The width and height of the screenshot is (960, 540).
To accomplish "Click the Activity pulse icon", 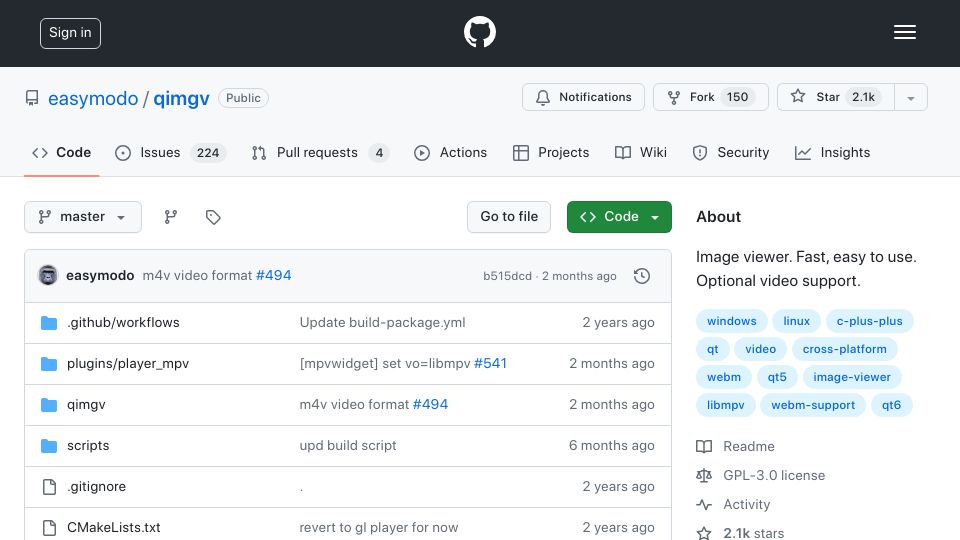I will click(704, 504).
